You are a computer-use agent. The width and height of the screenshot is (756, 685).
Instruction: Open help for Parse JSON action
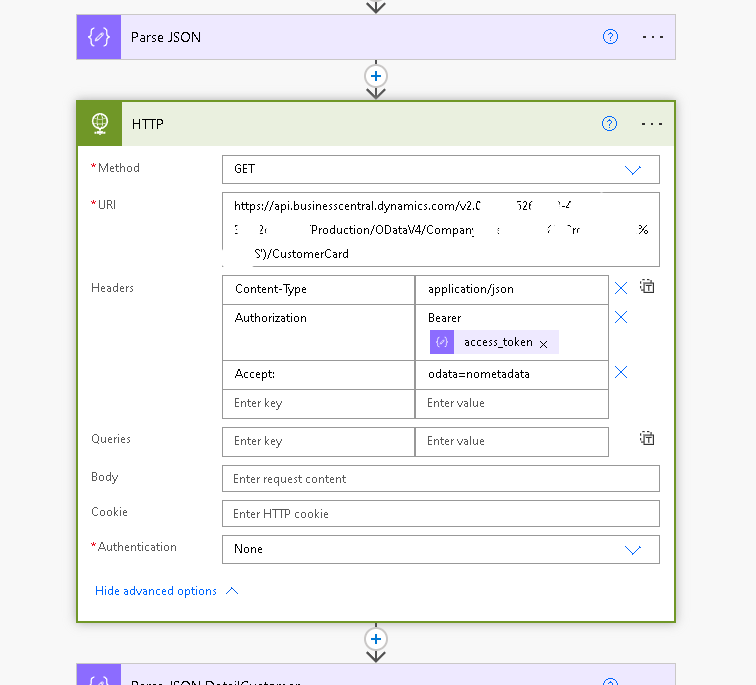[610, 37]
